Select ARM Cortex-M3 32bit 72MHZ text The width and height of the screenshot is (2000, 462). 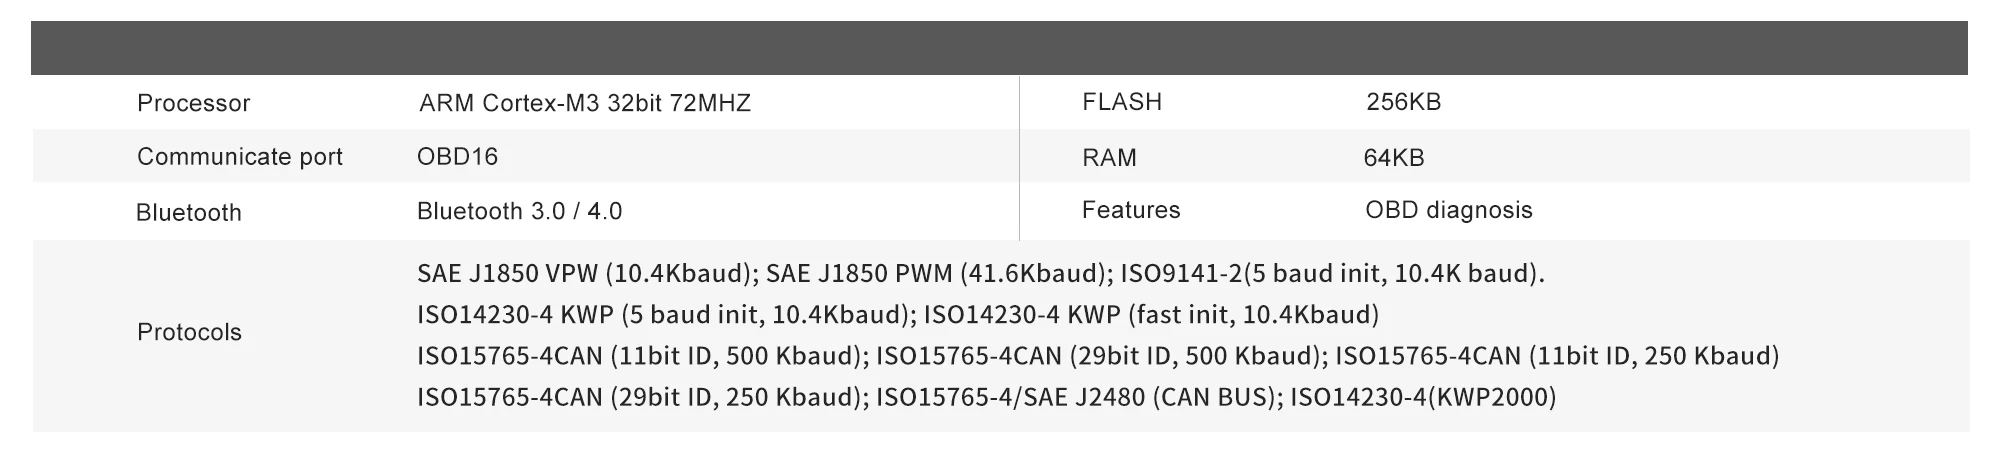(584, 103)
